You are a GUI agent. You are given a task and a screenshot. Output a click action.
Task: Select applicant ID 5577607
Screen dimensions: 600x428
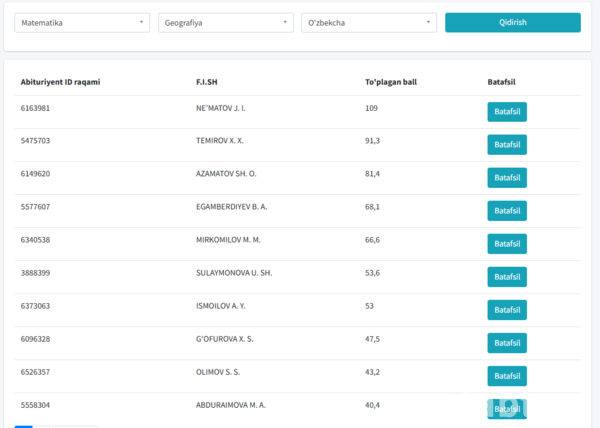(x=35, y=207)
